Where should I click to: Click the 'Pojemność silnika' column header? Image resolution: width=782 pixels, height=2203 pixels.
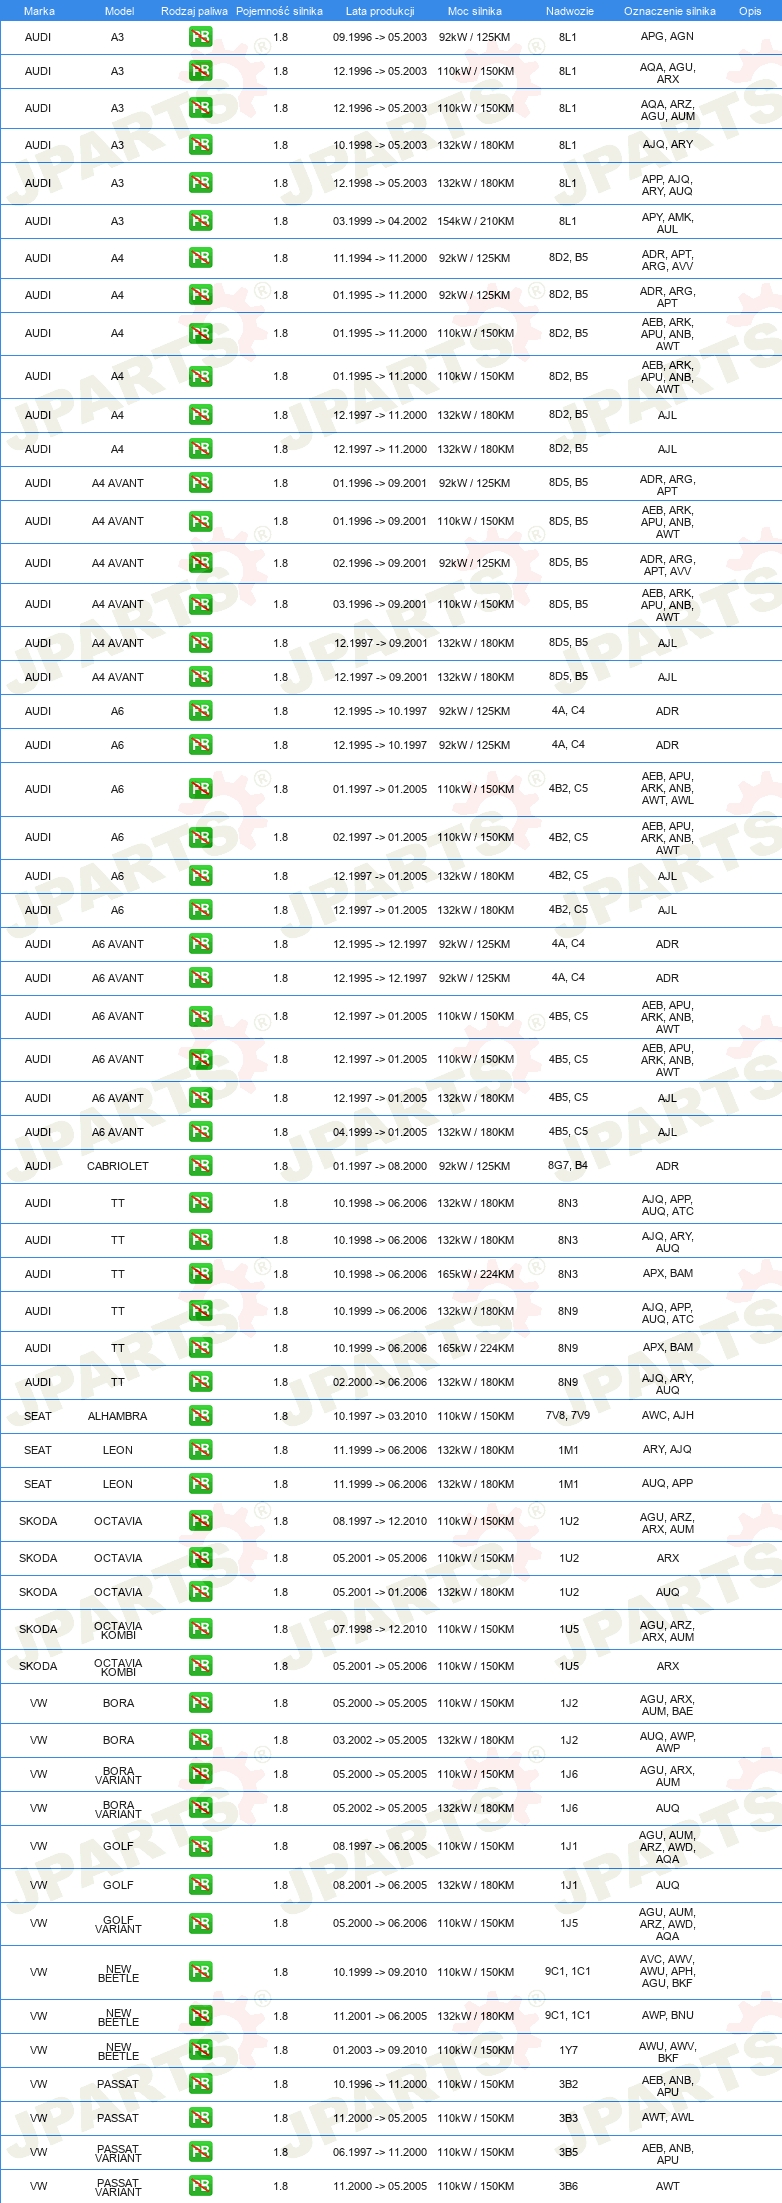pos(279,11)
